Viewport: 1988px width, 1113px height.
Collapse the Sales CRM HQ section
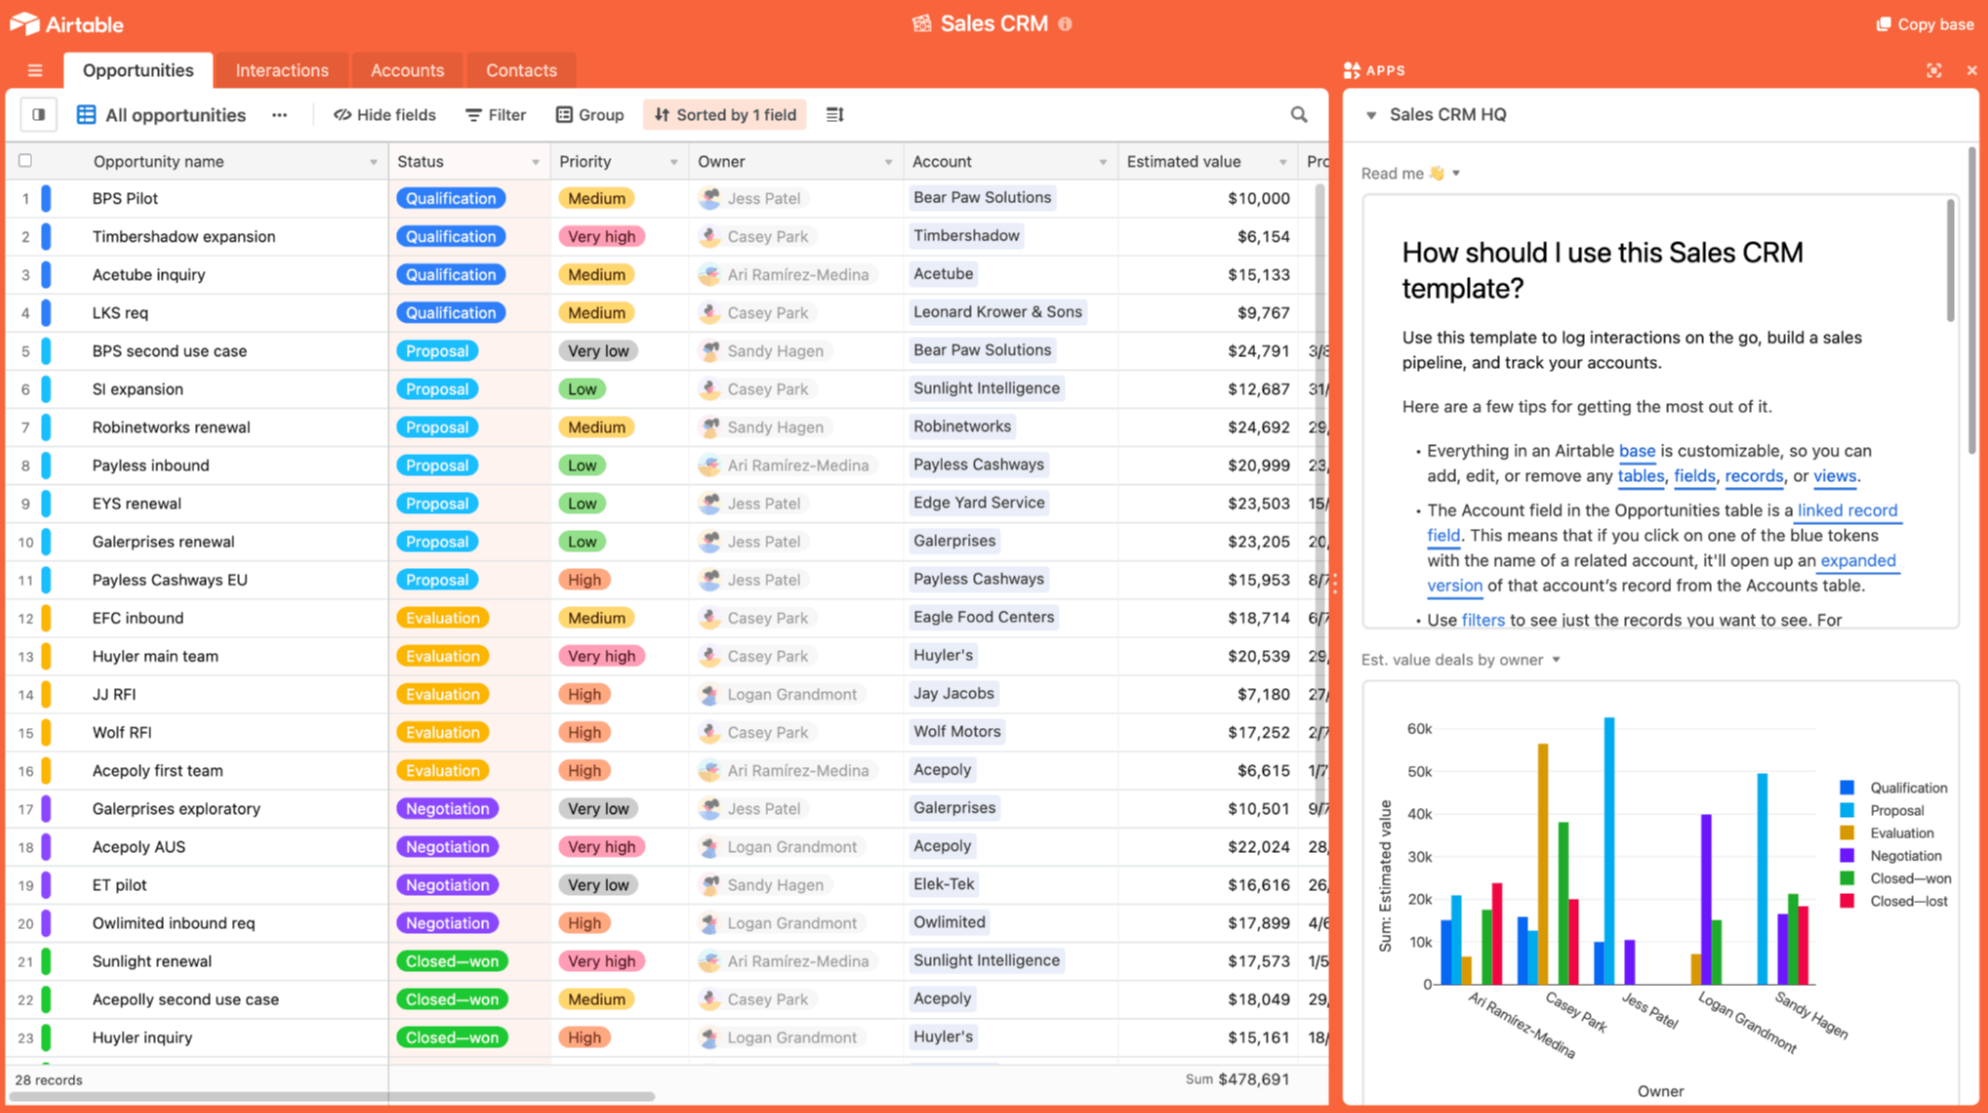coord(1371,114)
